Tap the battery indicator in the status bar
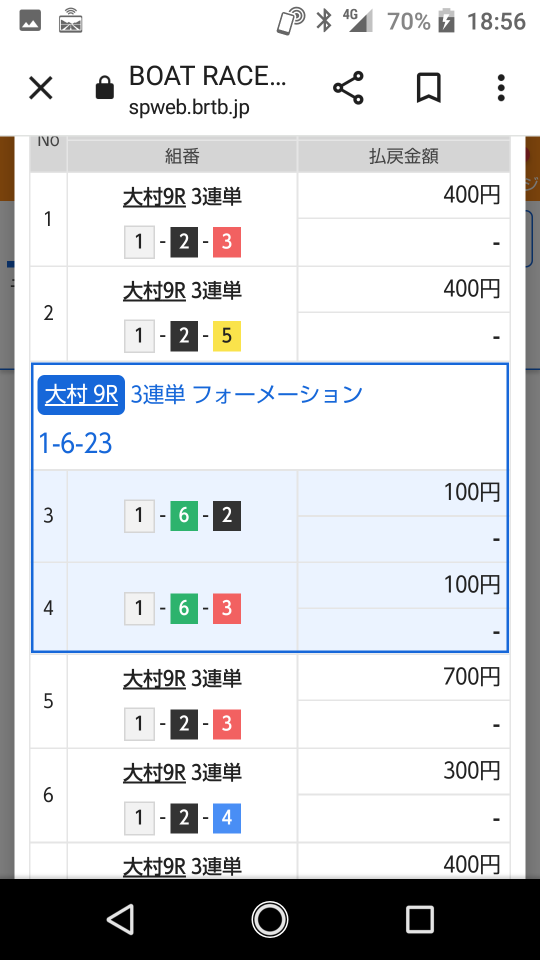This screenshot has width=540, height=960. pos(447,21)
